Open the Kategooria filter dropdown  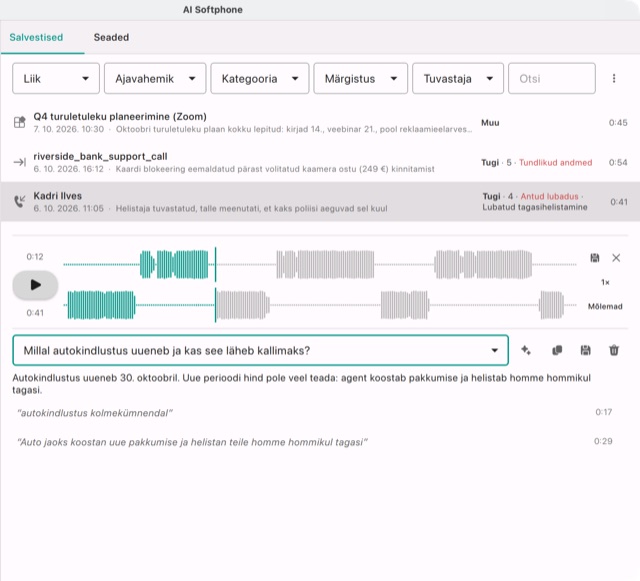point(260,78)
